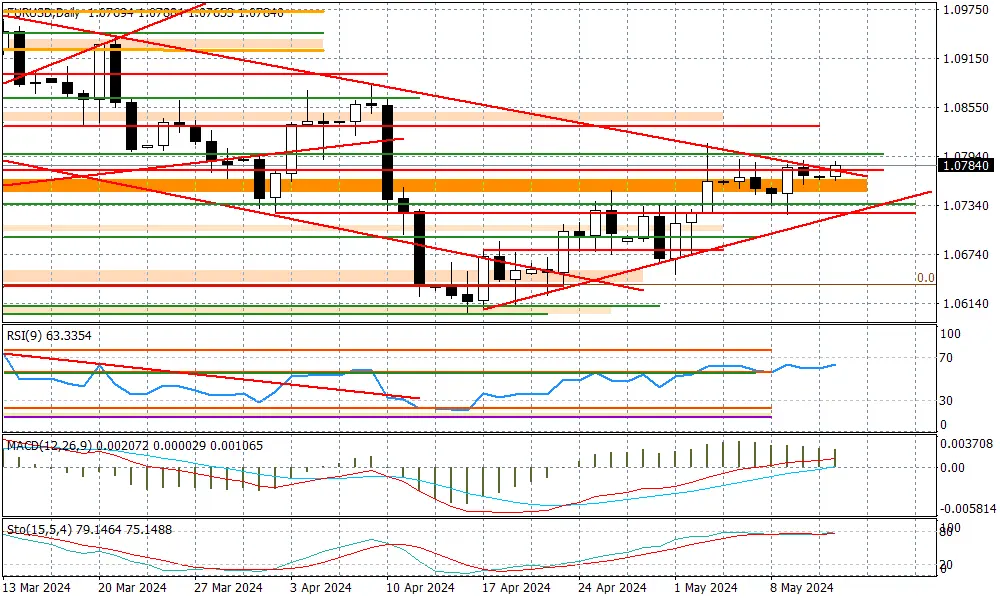The height and width of the screenshot is (600, 1000).
Task: Select price axis label 1.07340
Action: [x=966, y=205]
